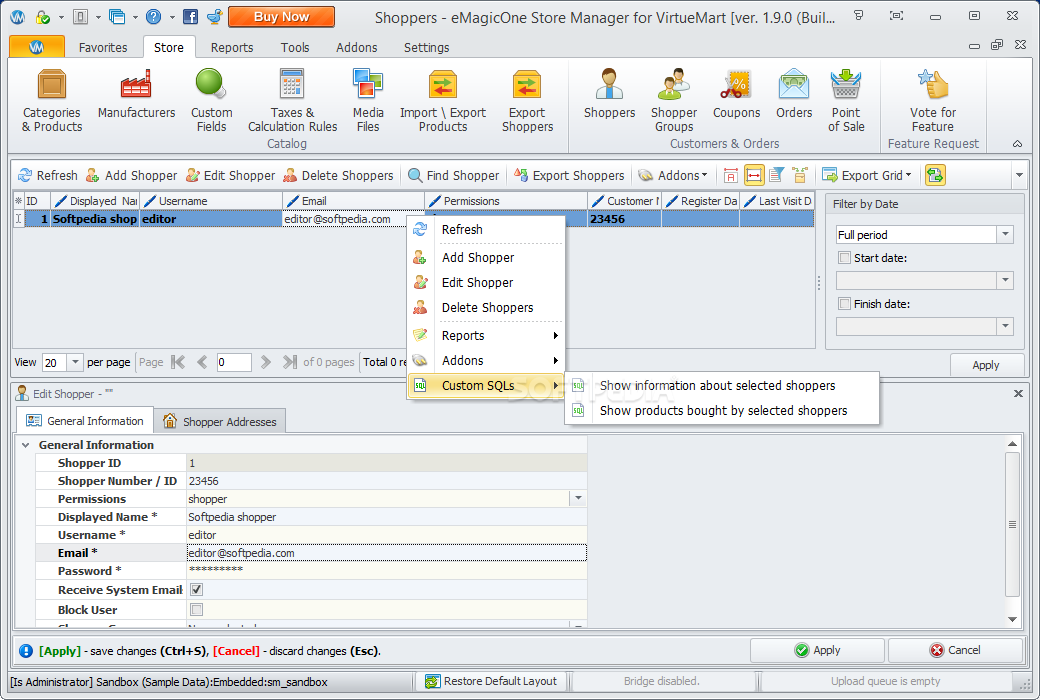The height and width of the screenshot is (700, 1040).
Task: Select Delete Shoppers in context menu
Action: (x=486, y=308)
